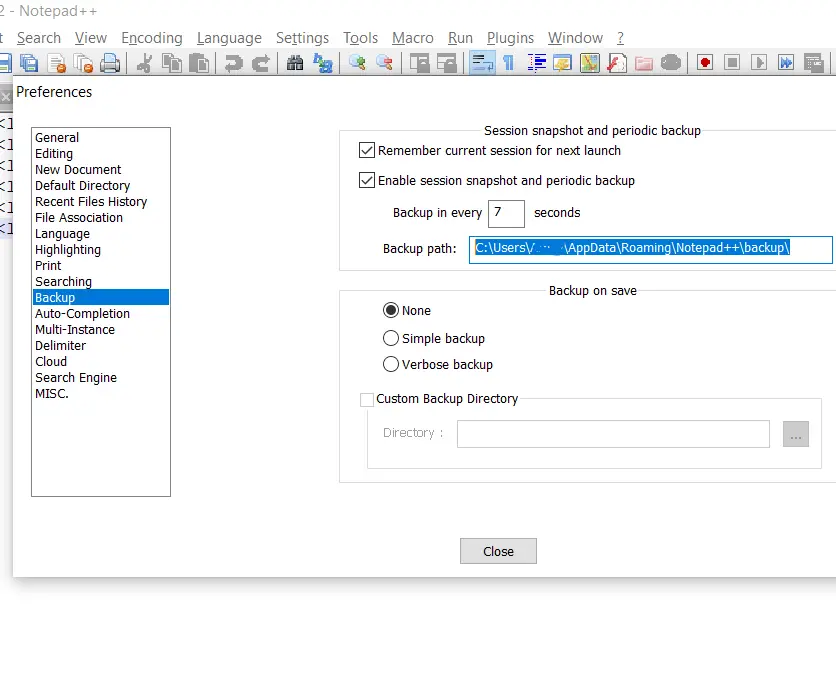Open the View menu

(91, 38)
